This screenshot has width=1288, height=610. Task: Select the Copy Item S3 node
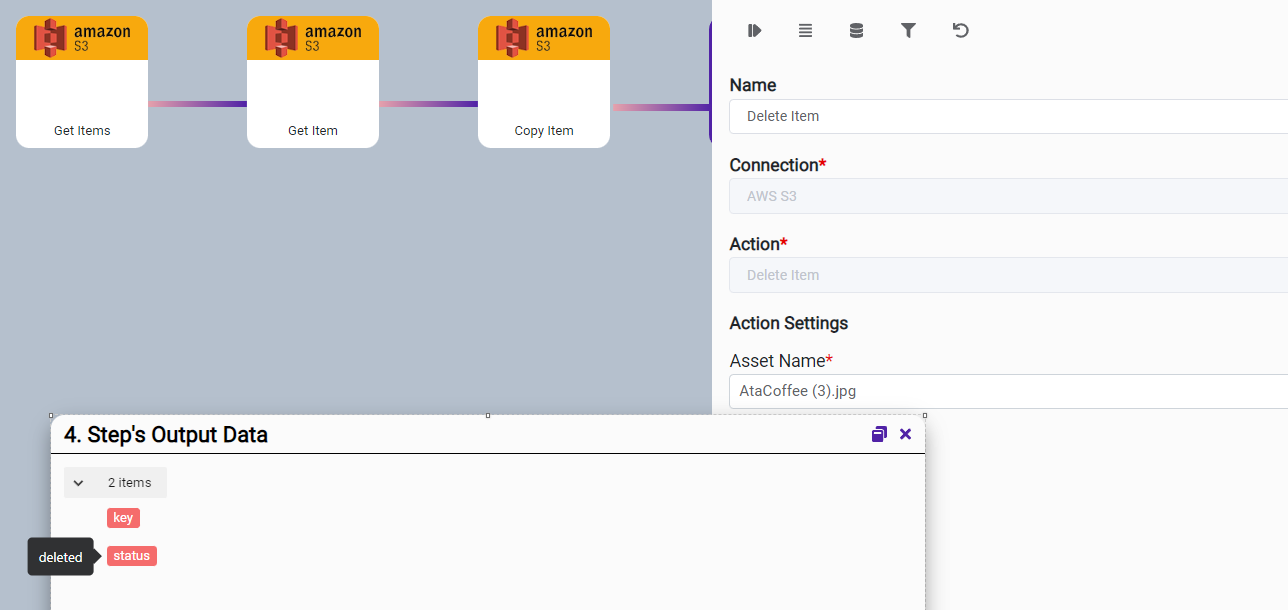point(544,82)
